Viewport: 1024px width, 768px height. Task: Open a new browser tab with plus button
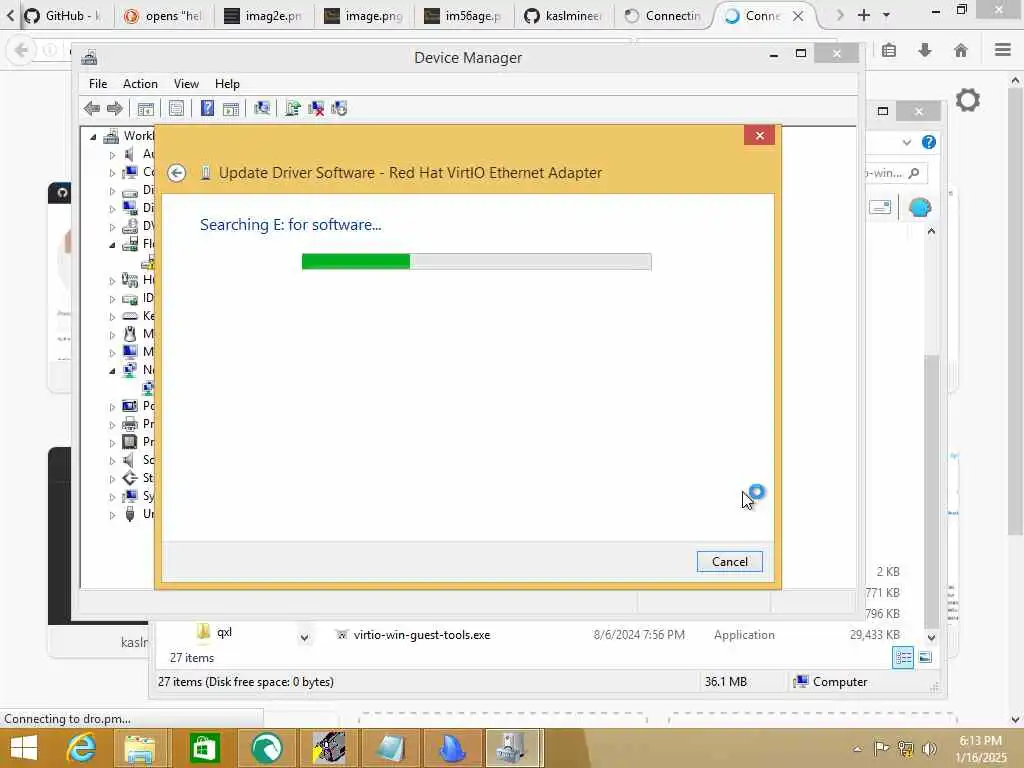click(x=863, y=15)
